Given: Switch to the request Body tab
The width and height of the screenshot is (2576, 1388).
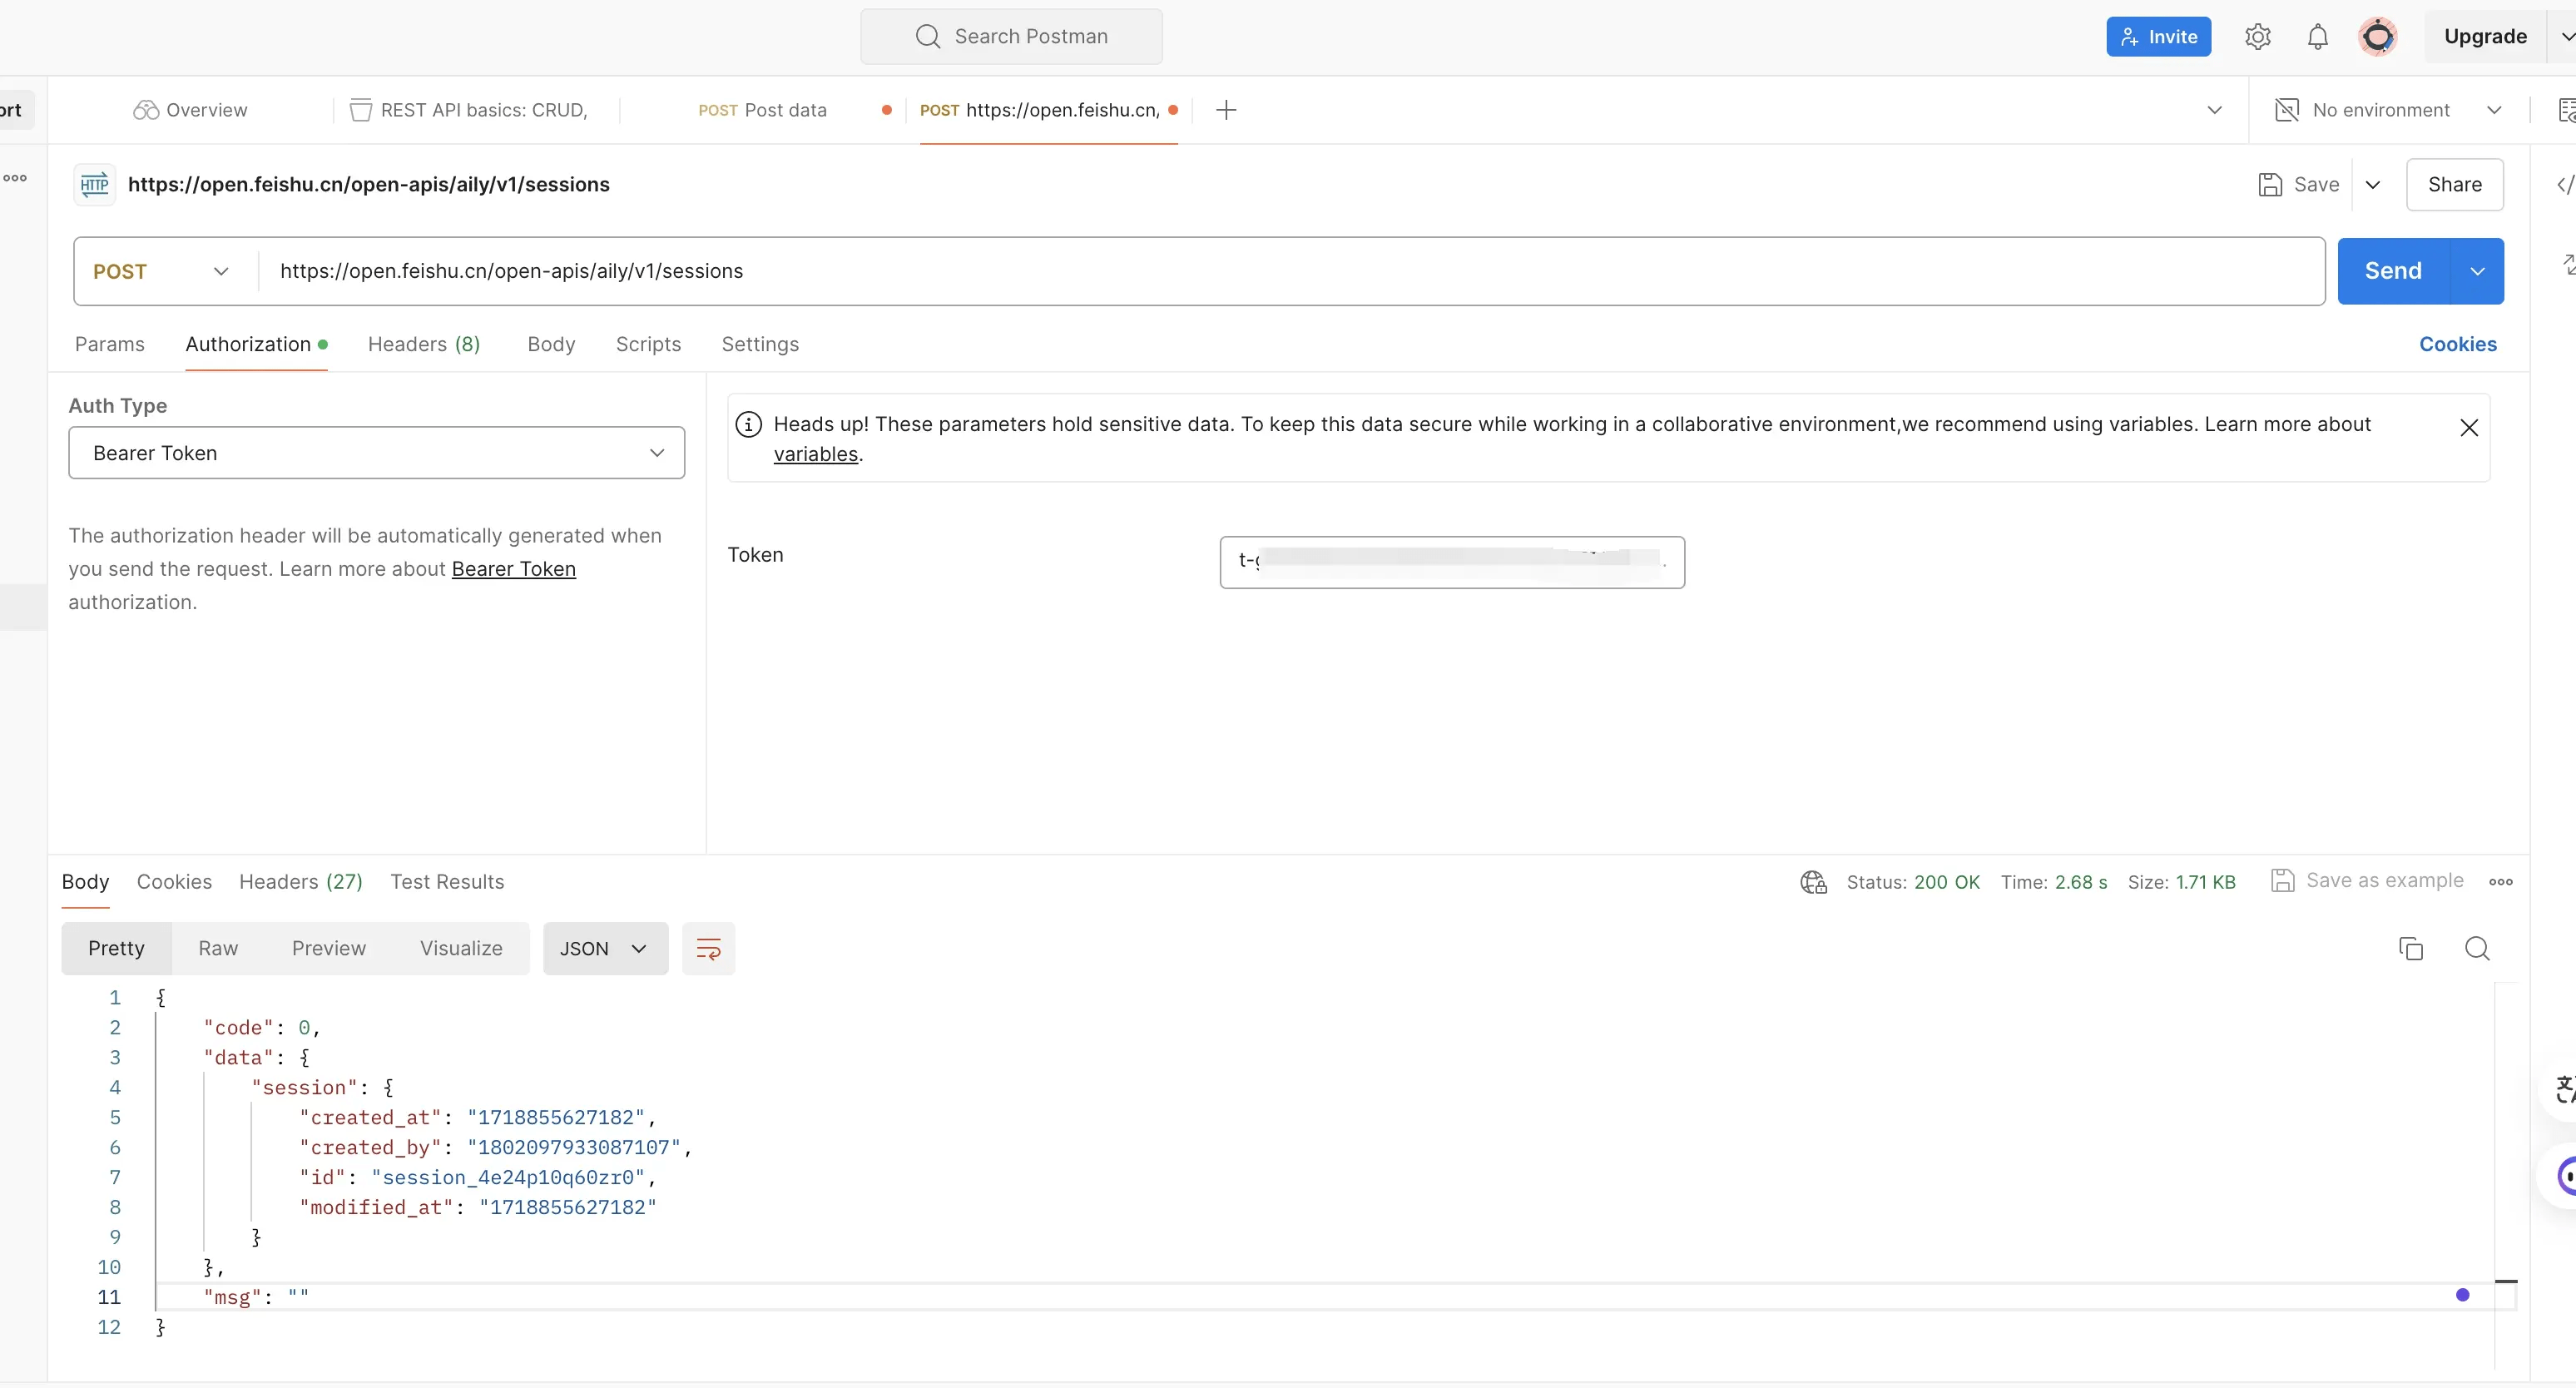Looking at the screenshot, I should click(x=551, y=344).
